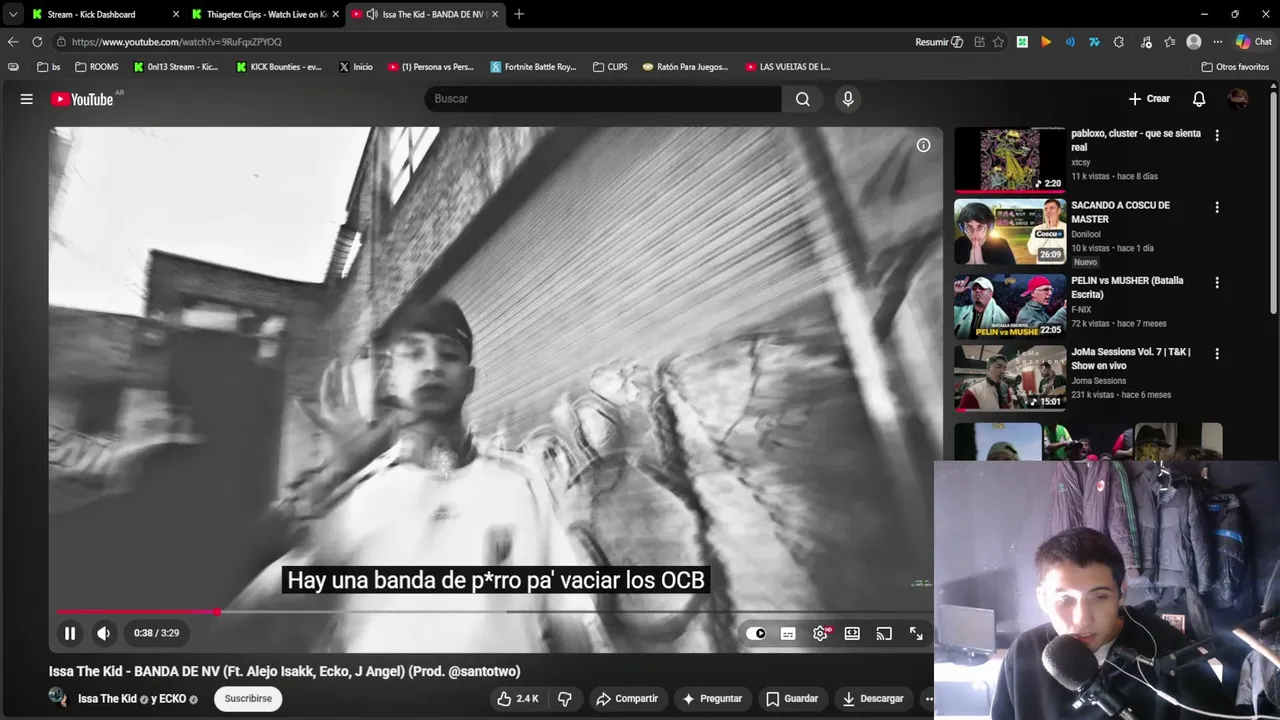
Task: Mute the video volume
Action: coord(104,633)
